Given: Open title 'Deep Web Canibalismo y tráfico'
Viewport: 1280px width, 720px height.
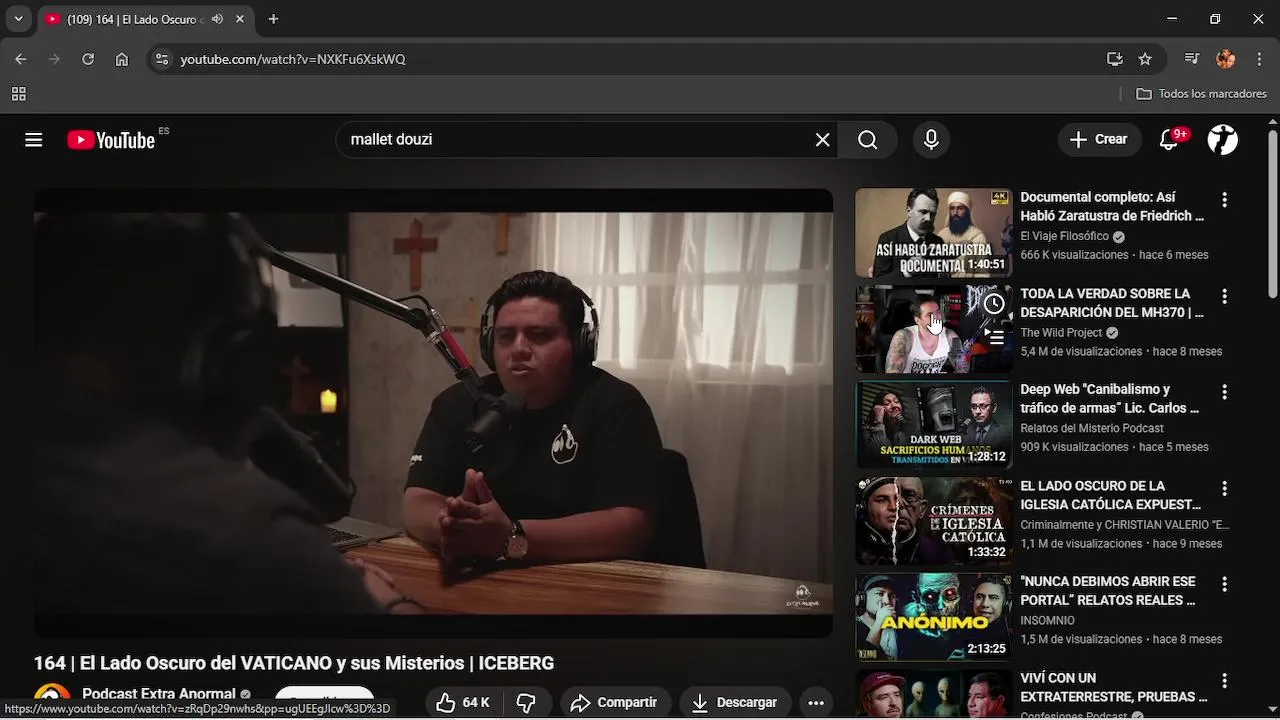Looking at the screenshot, I should [1110, 399].
